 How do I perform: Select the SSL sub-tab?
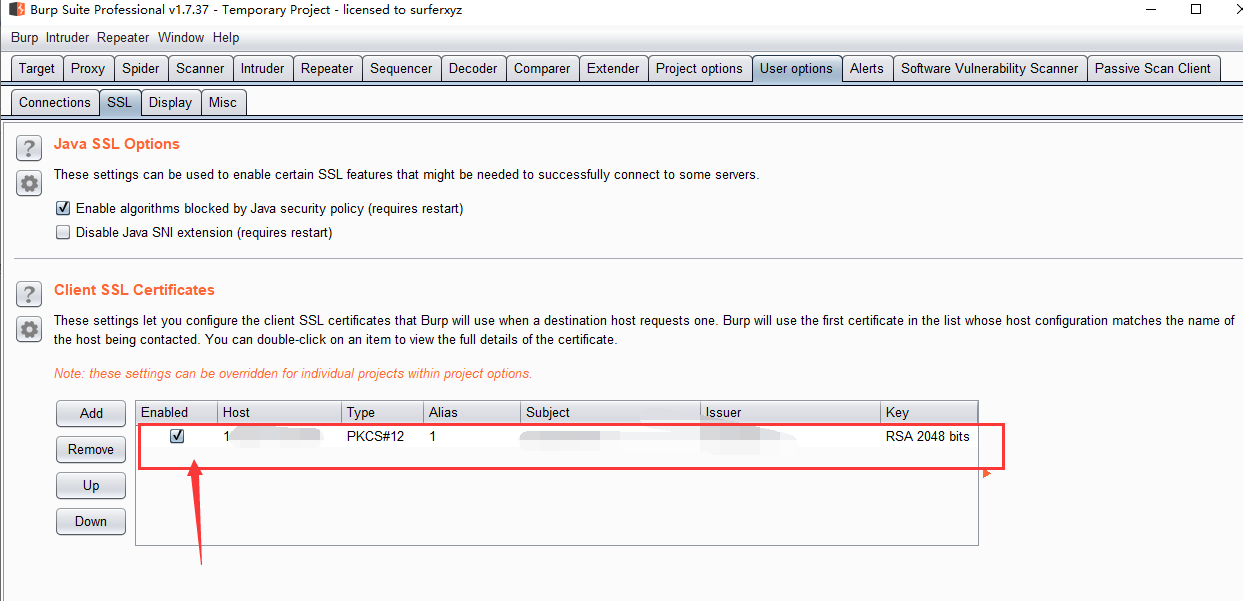click(x=120, y=102)
